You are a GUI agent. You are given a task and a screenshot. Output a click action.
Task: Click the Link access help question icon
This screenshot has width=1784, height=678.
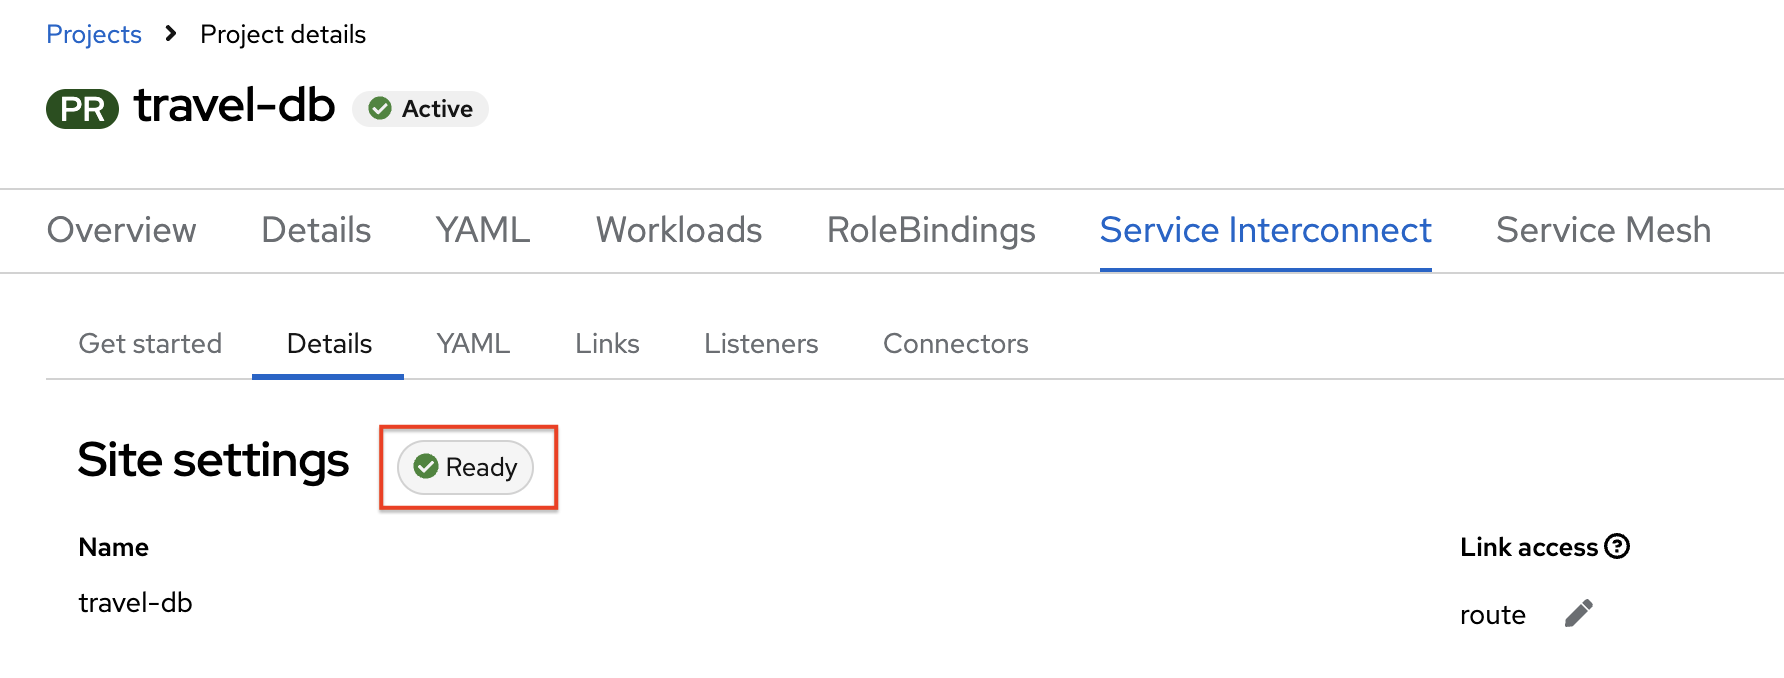point(1617,546)
